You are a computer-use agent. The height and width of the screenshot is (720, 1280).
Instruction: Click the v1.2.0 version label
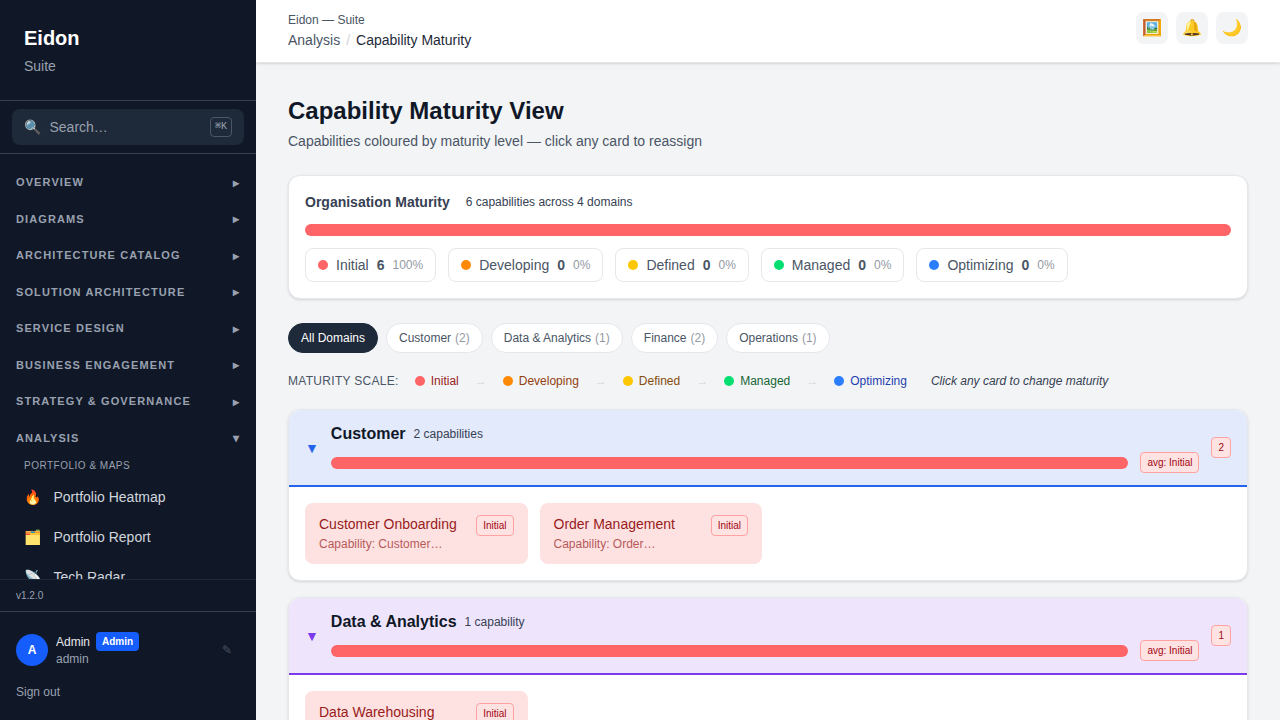click(x=30, y=595)
